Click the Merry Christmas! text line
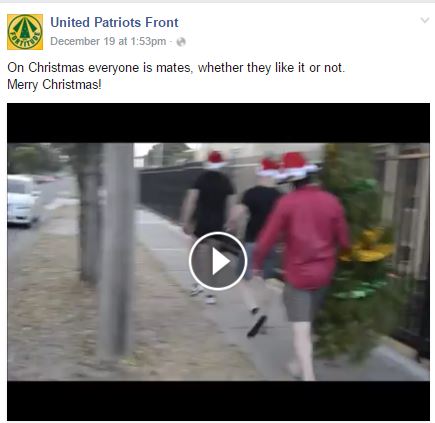Image resolution: width=435 pixels, height=423 pixels. (54, 84)
